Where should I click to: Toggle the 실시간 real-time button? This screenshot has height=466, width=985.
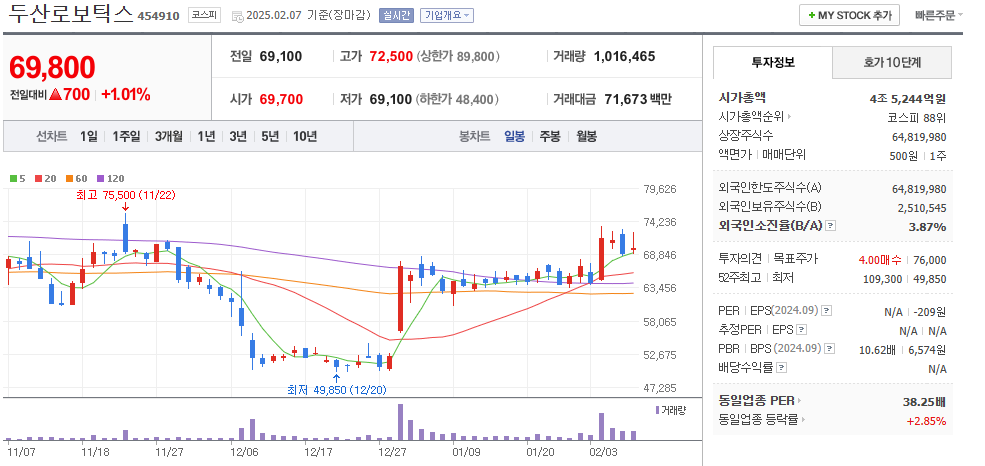[x=396, y=15]
